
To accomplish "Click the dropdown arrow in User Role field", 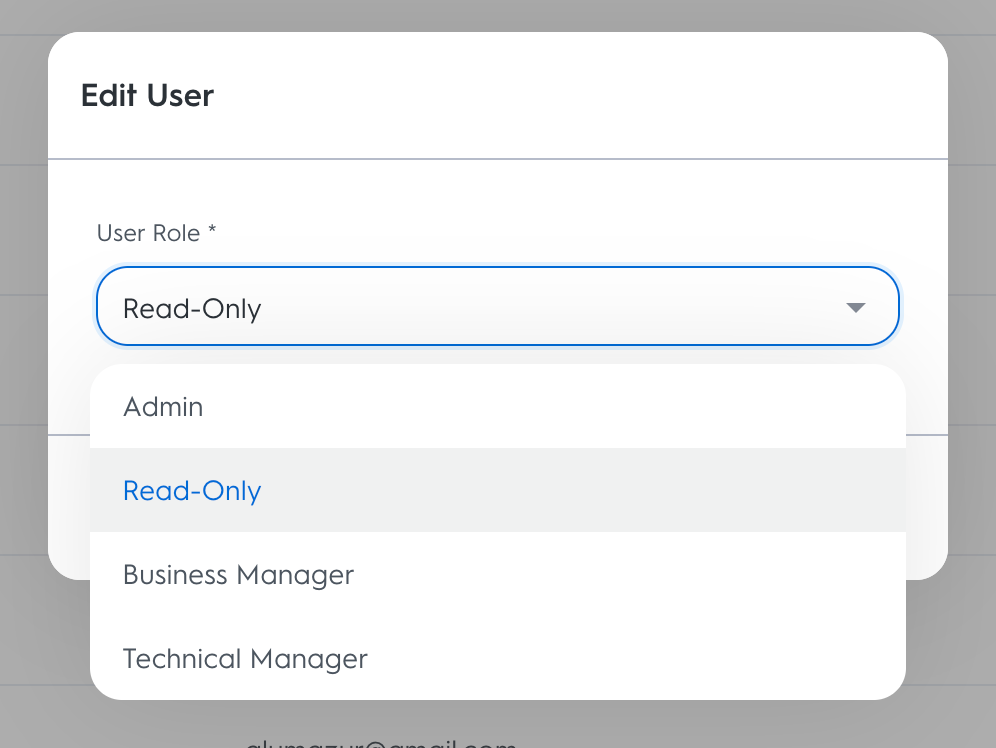I will (855, 307).
